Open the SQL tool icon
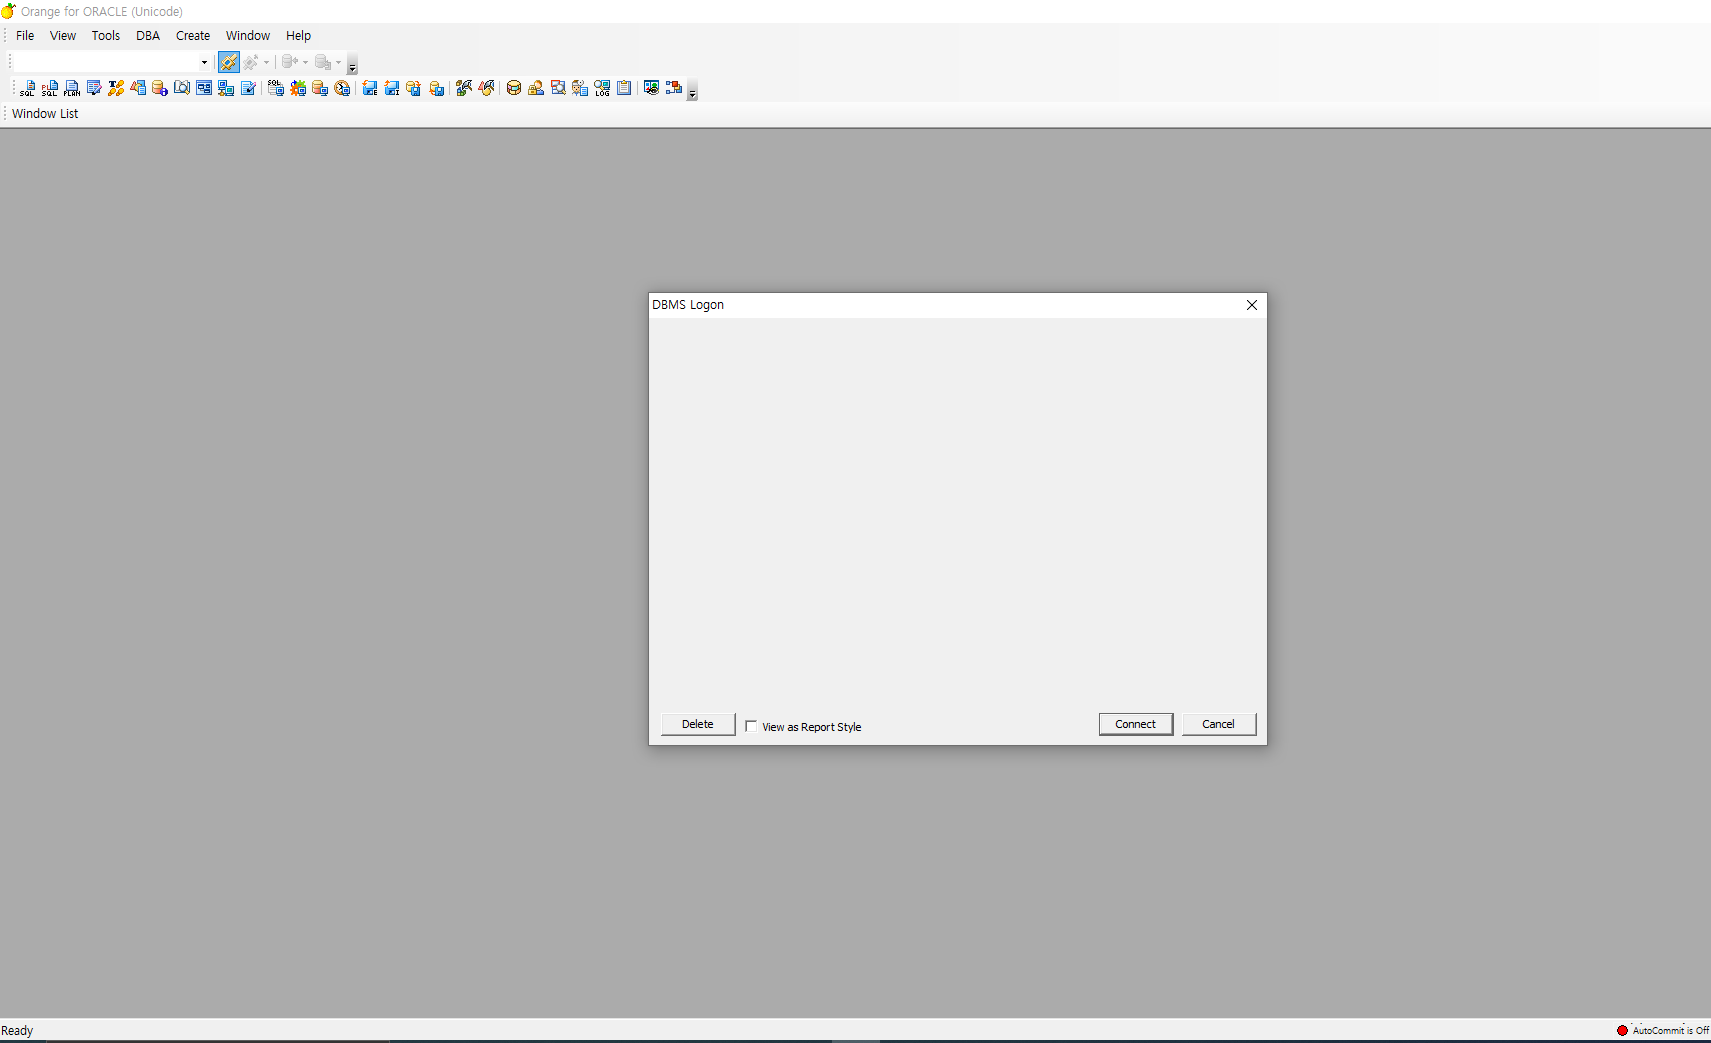The image size is (1711, 1043). pyautogui.click(x=27, y=89)
